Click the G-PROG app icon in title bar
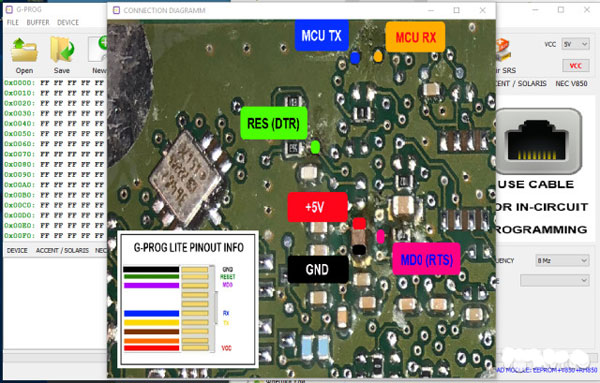Viewport: 600px width, 383px height. point(9,9)
